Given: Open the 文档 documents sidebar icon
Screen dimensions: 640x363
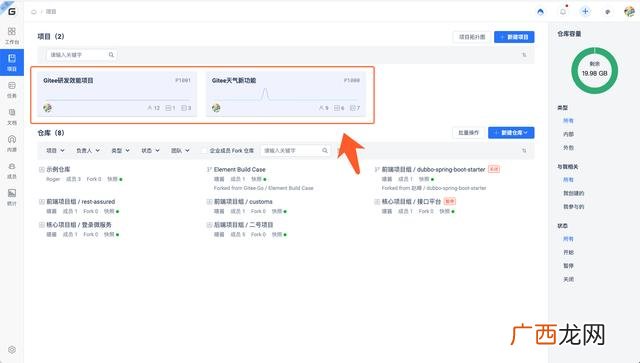Looking at the screenshot, I should tap(12, 116).
